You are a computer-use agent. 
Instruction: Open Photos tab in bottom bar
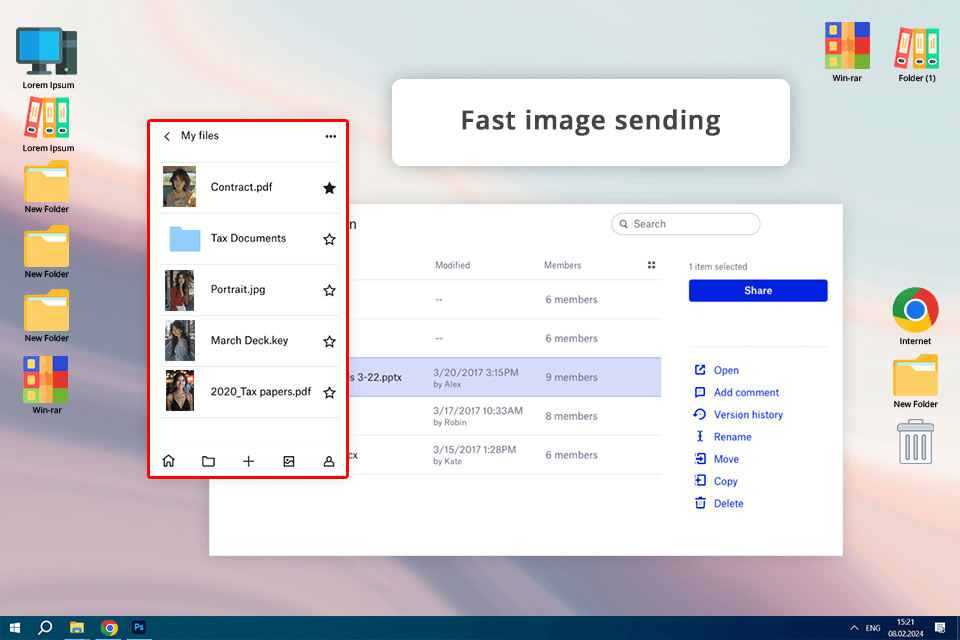[x=289, y=461]
